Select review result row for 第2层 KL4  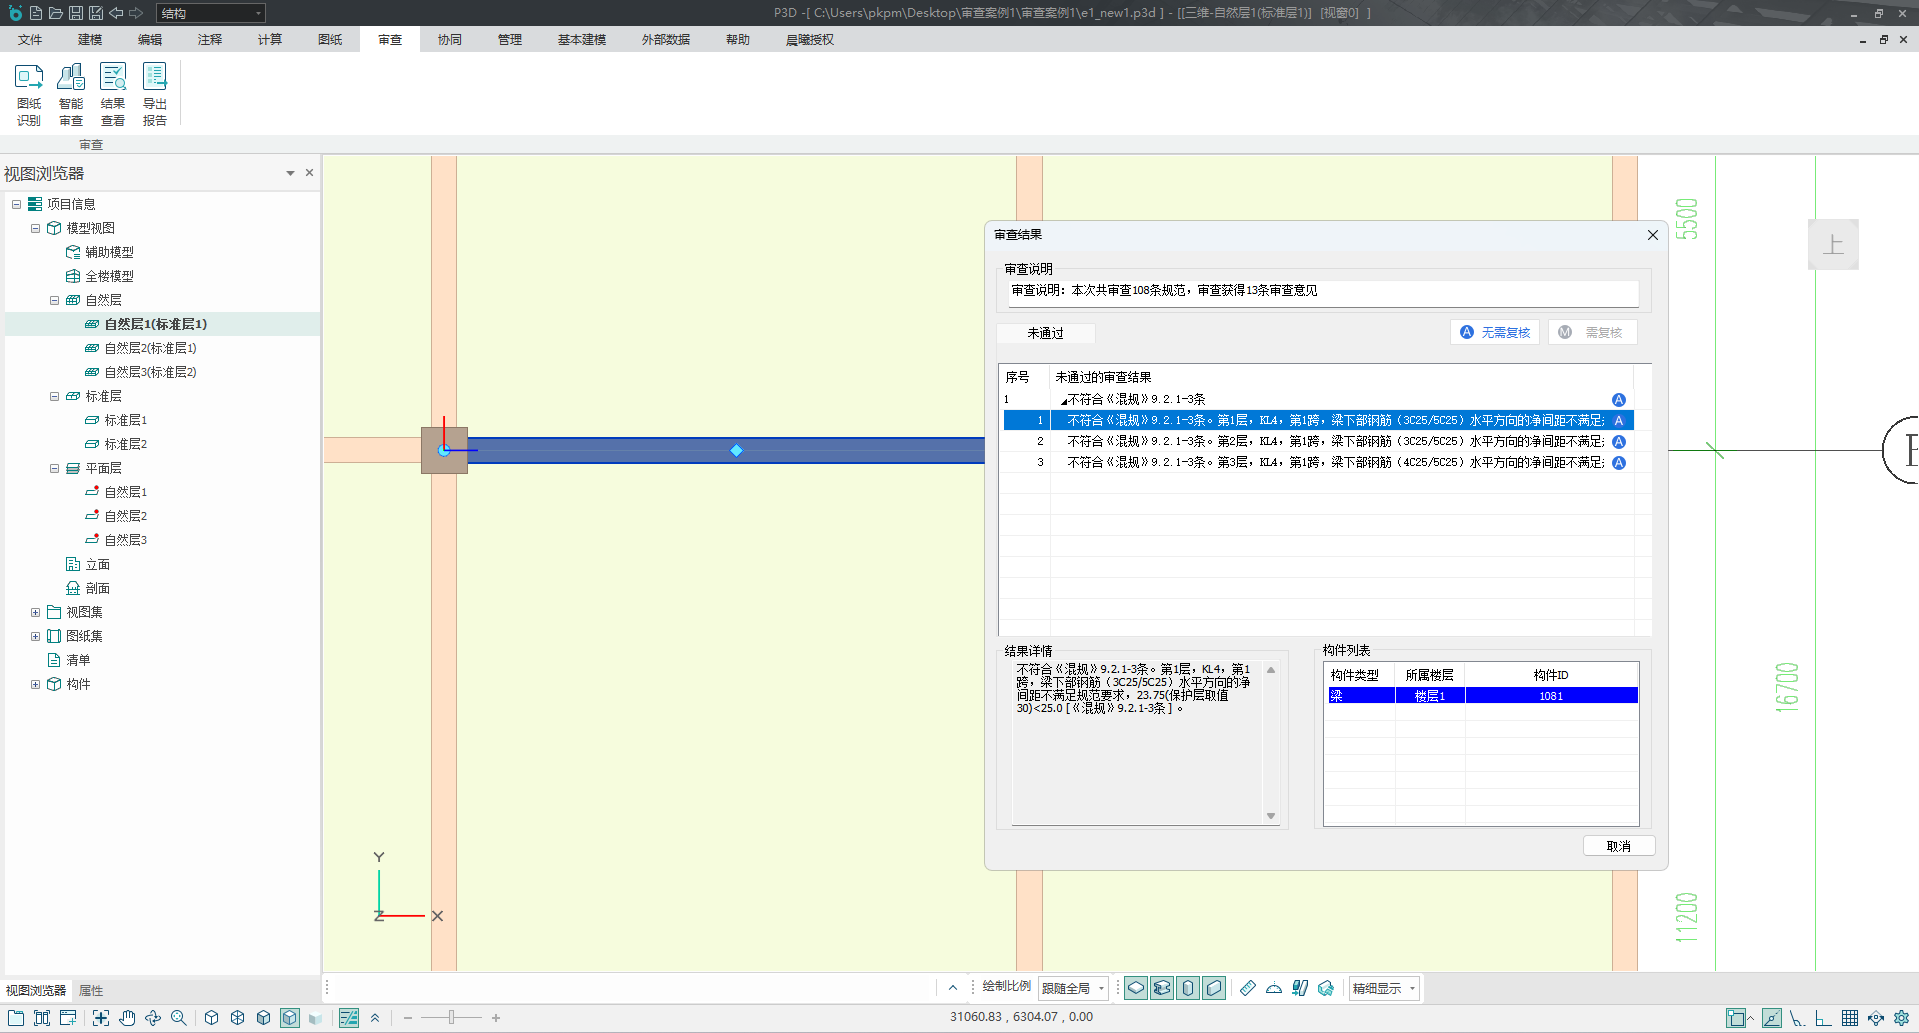click(1330, 441)
